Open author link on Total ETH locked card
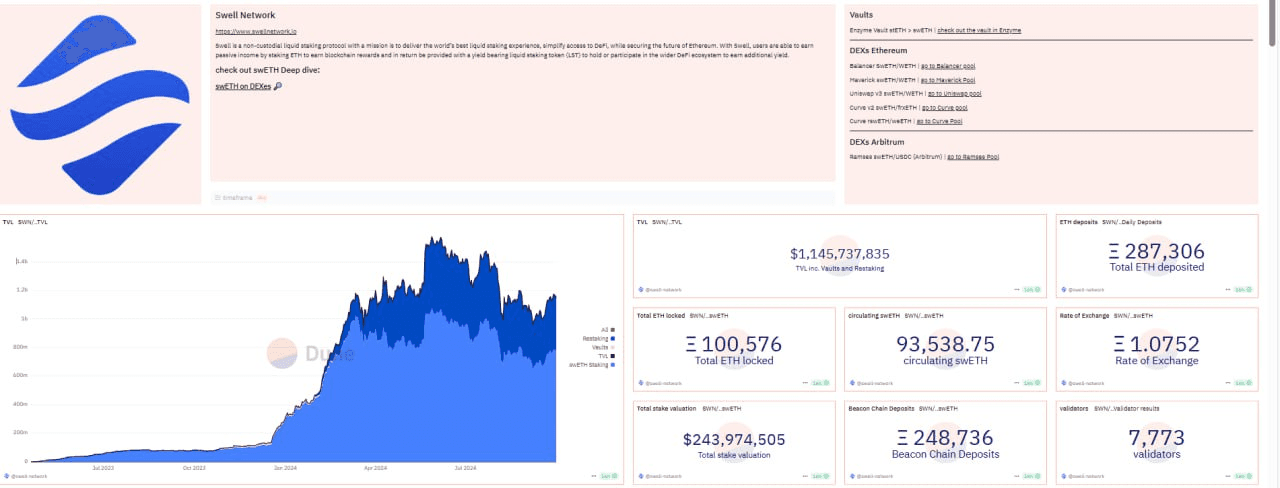1280x488 pixels. tap(659, 383)
